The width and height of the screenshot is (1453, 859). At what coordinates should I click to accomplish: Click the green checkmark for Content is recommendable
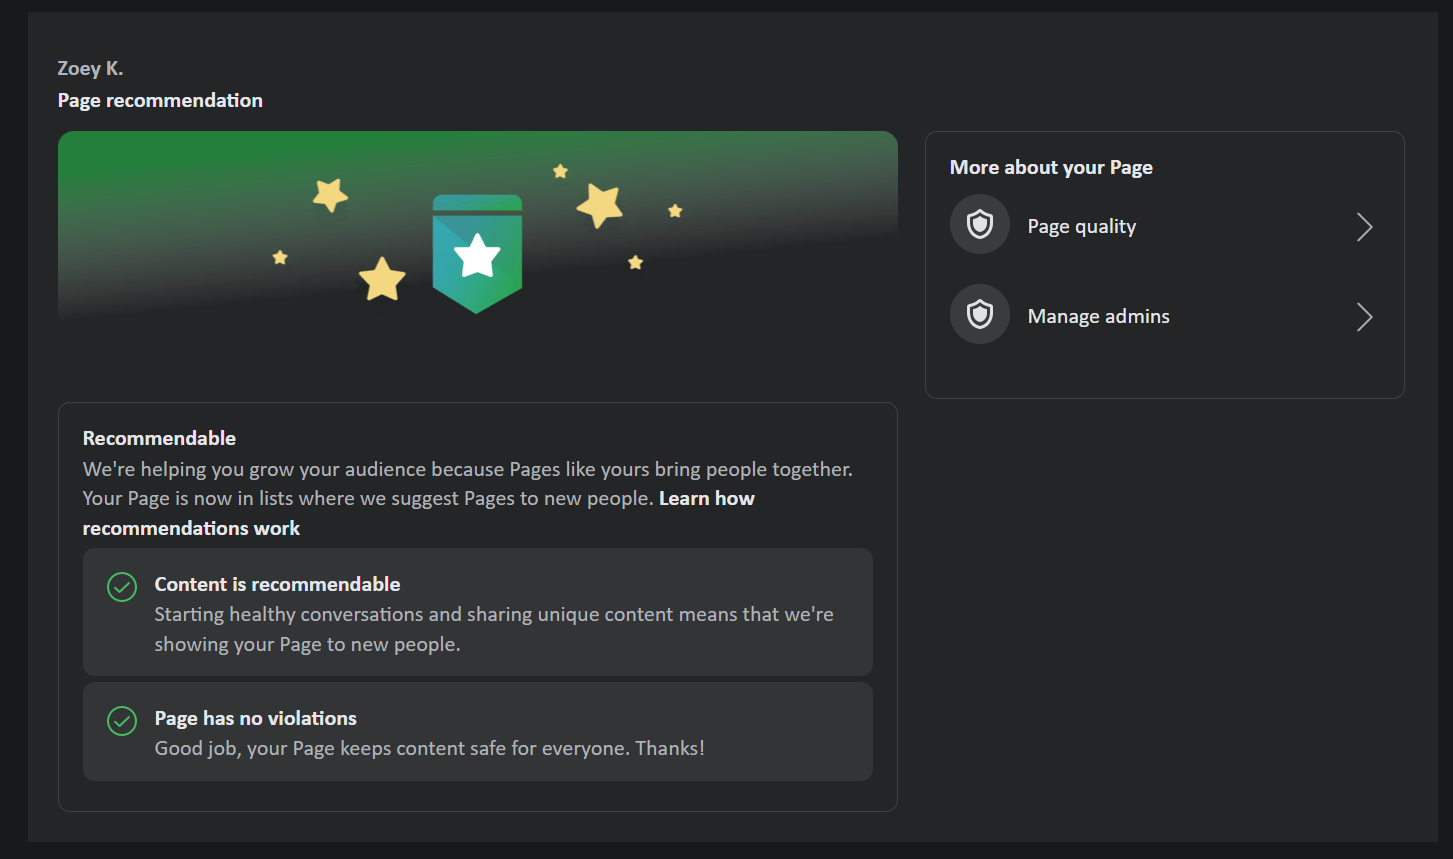pyautogui.click(x=122, y=587)
